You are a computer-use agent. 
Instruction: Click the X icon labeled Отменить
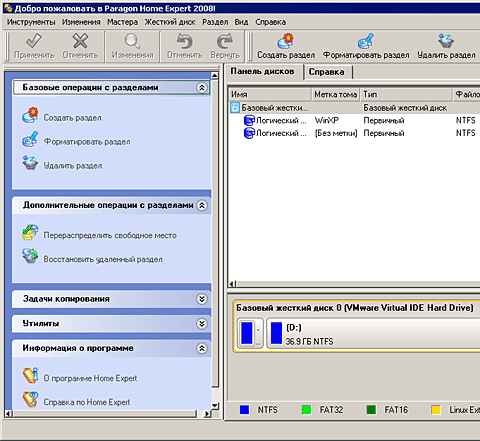pyautogui.click(x=80, y=41)
